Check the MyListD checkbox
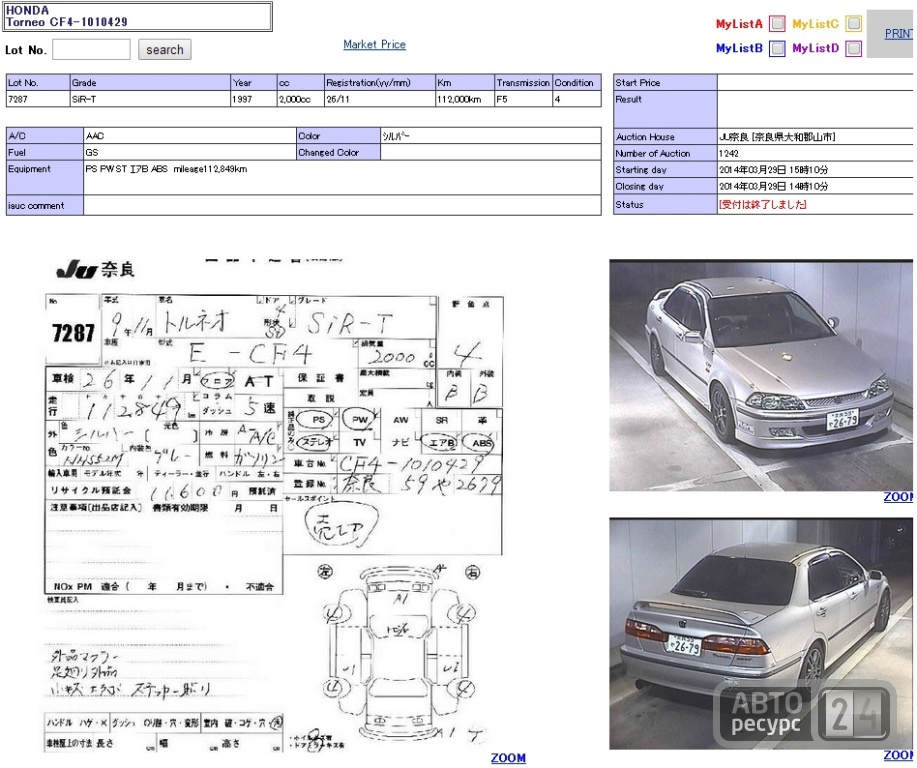This screenshot has width=917, height=768. (854, 48)
